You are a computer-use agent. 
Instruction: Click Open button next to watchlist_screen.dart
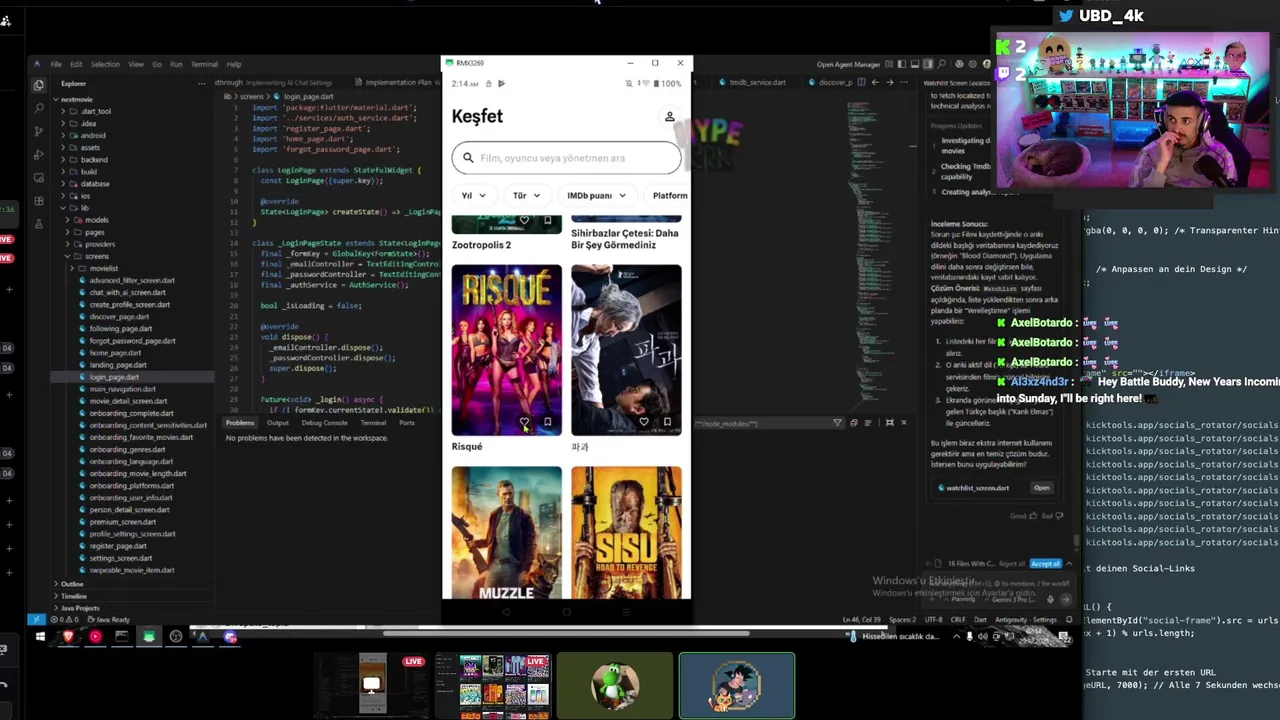[1042, 488]
